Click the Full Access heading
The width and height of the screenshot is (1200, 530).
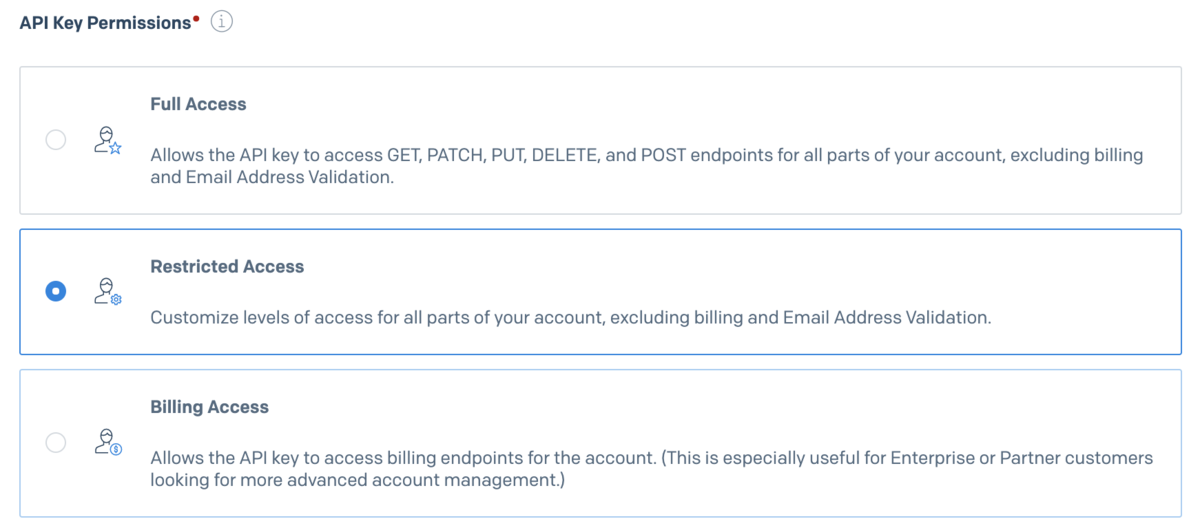[198, 104]
